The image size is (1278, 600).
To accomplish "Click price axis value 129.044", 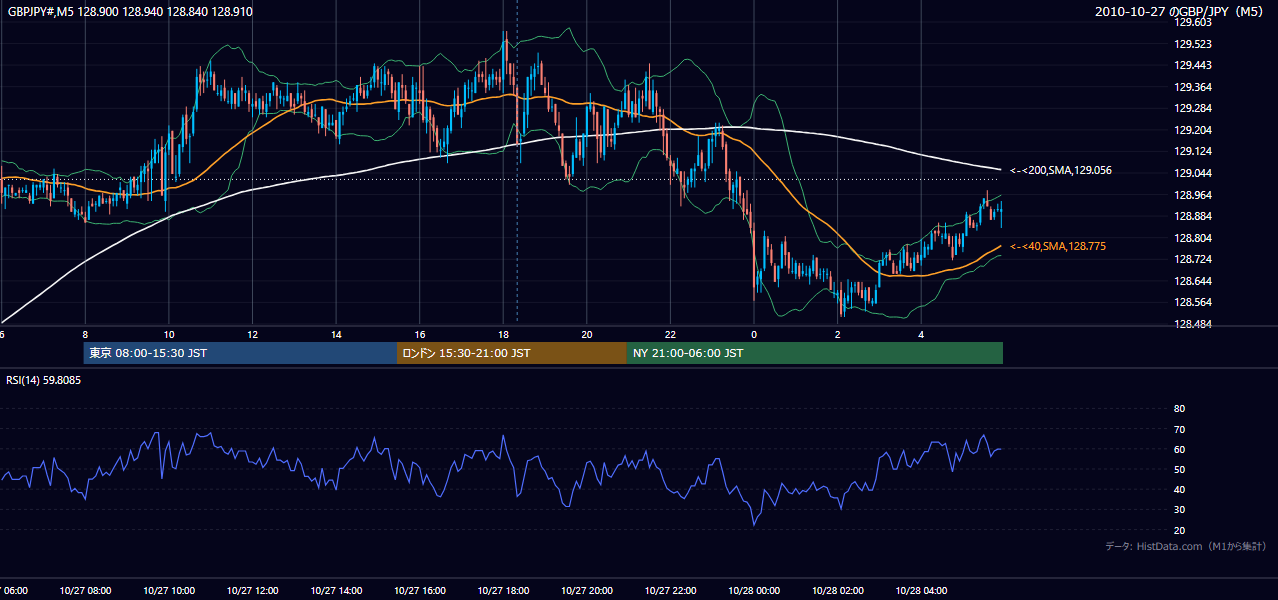I will (1192, 173).
